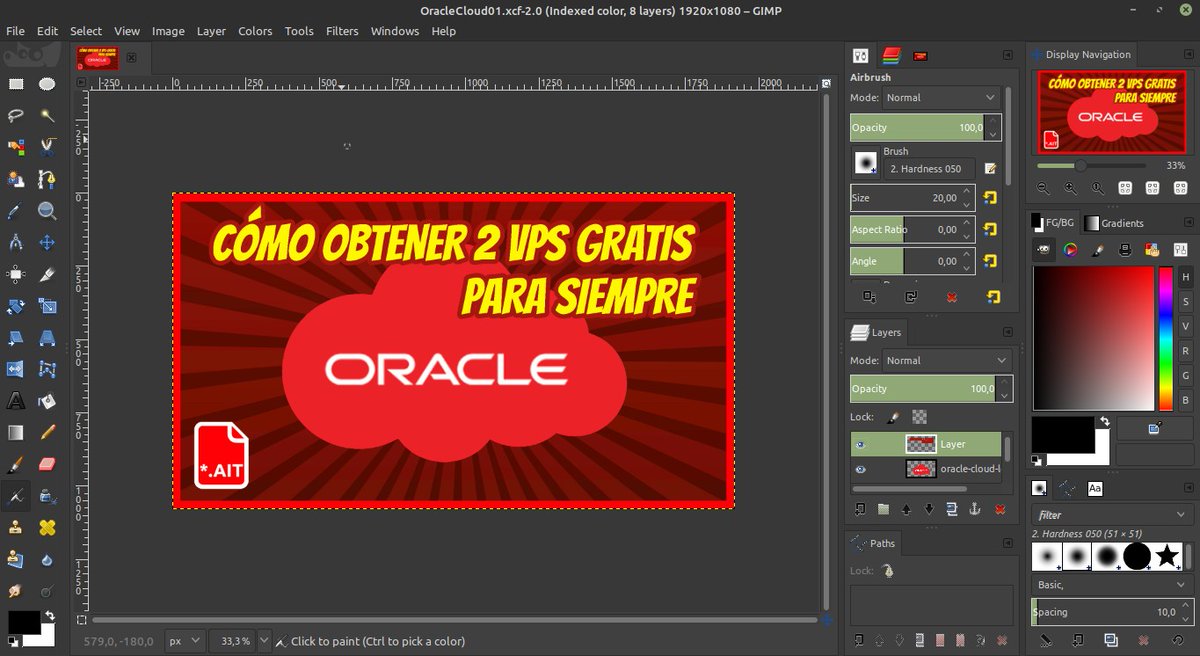Select the Fuzzy Select magic wand tool

pos(47,116)
